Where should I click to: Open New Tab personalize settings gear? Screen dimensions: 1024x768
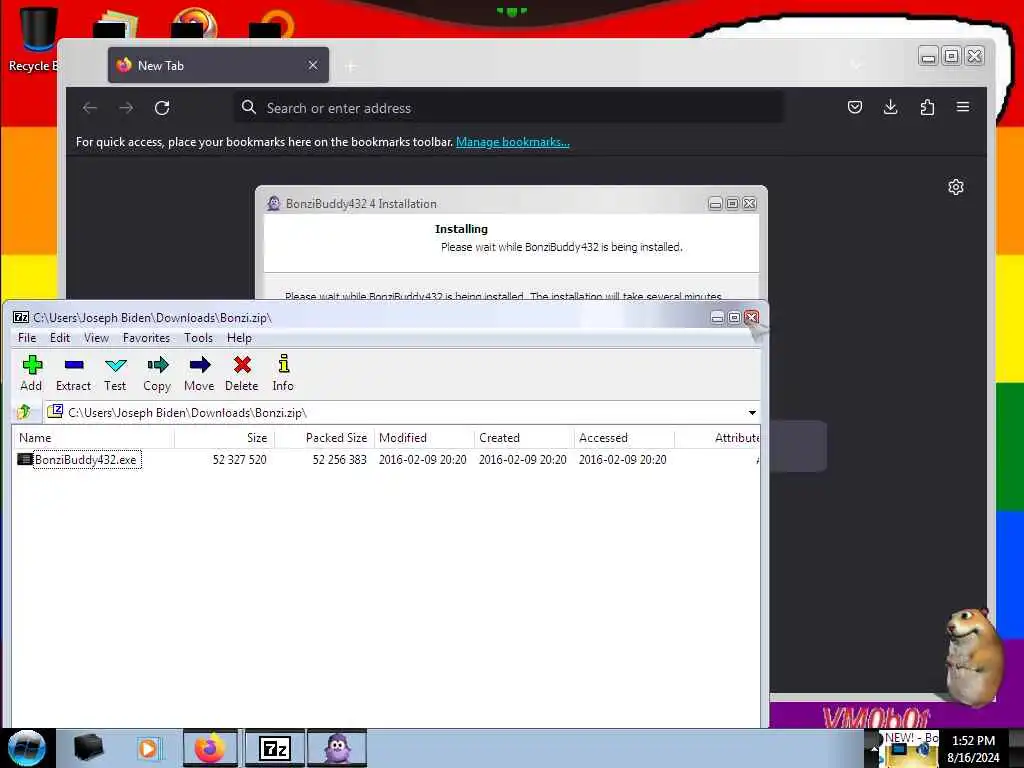pyautogui.click(x=955, y=187)
